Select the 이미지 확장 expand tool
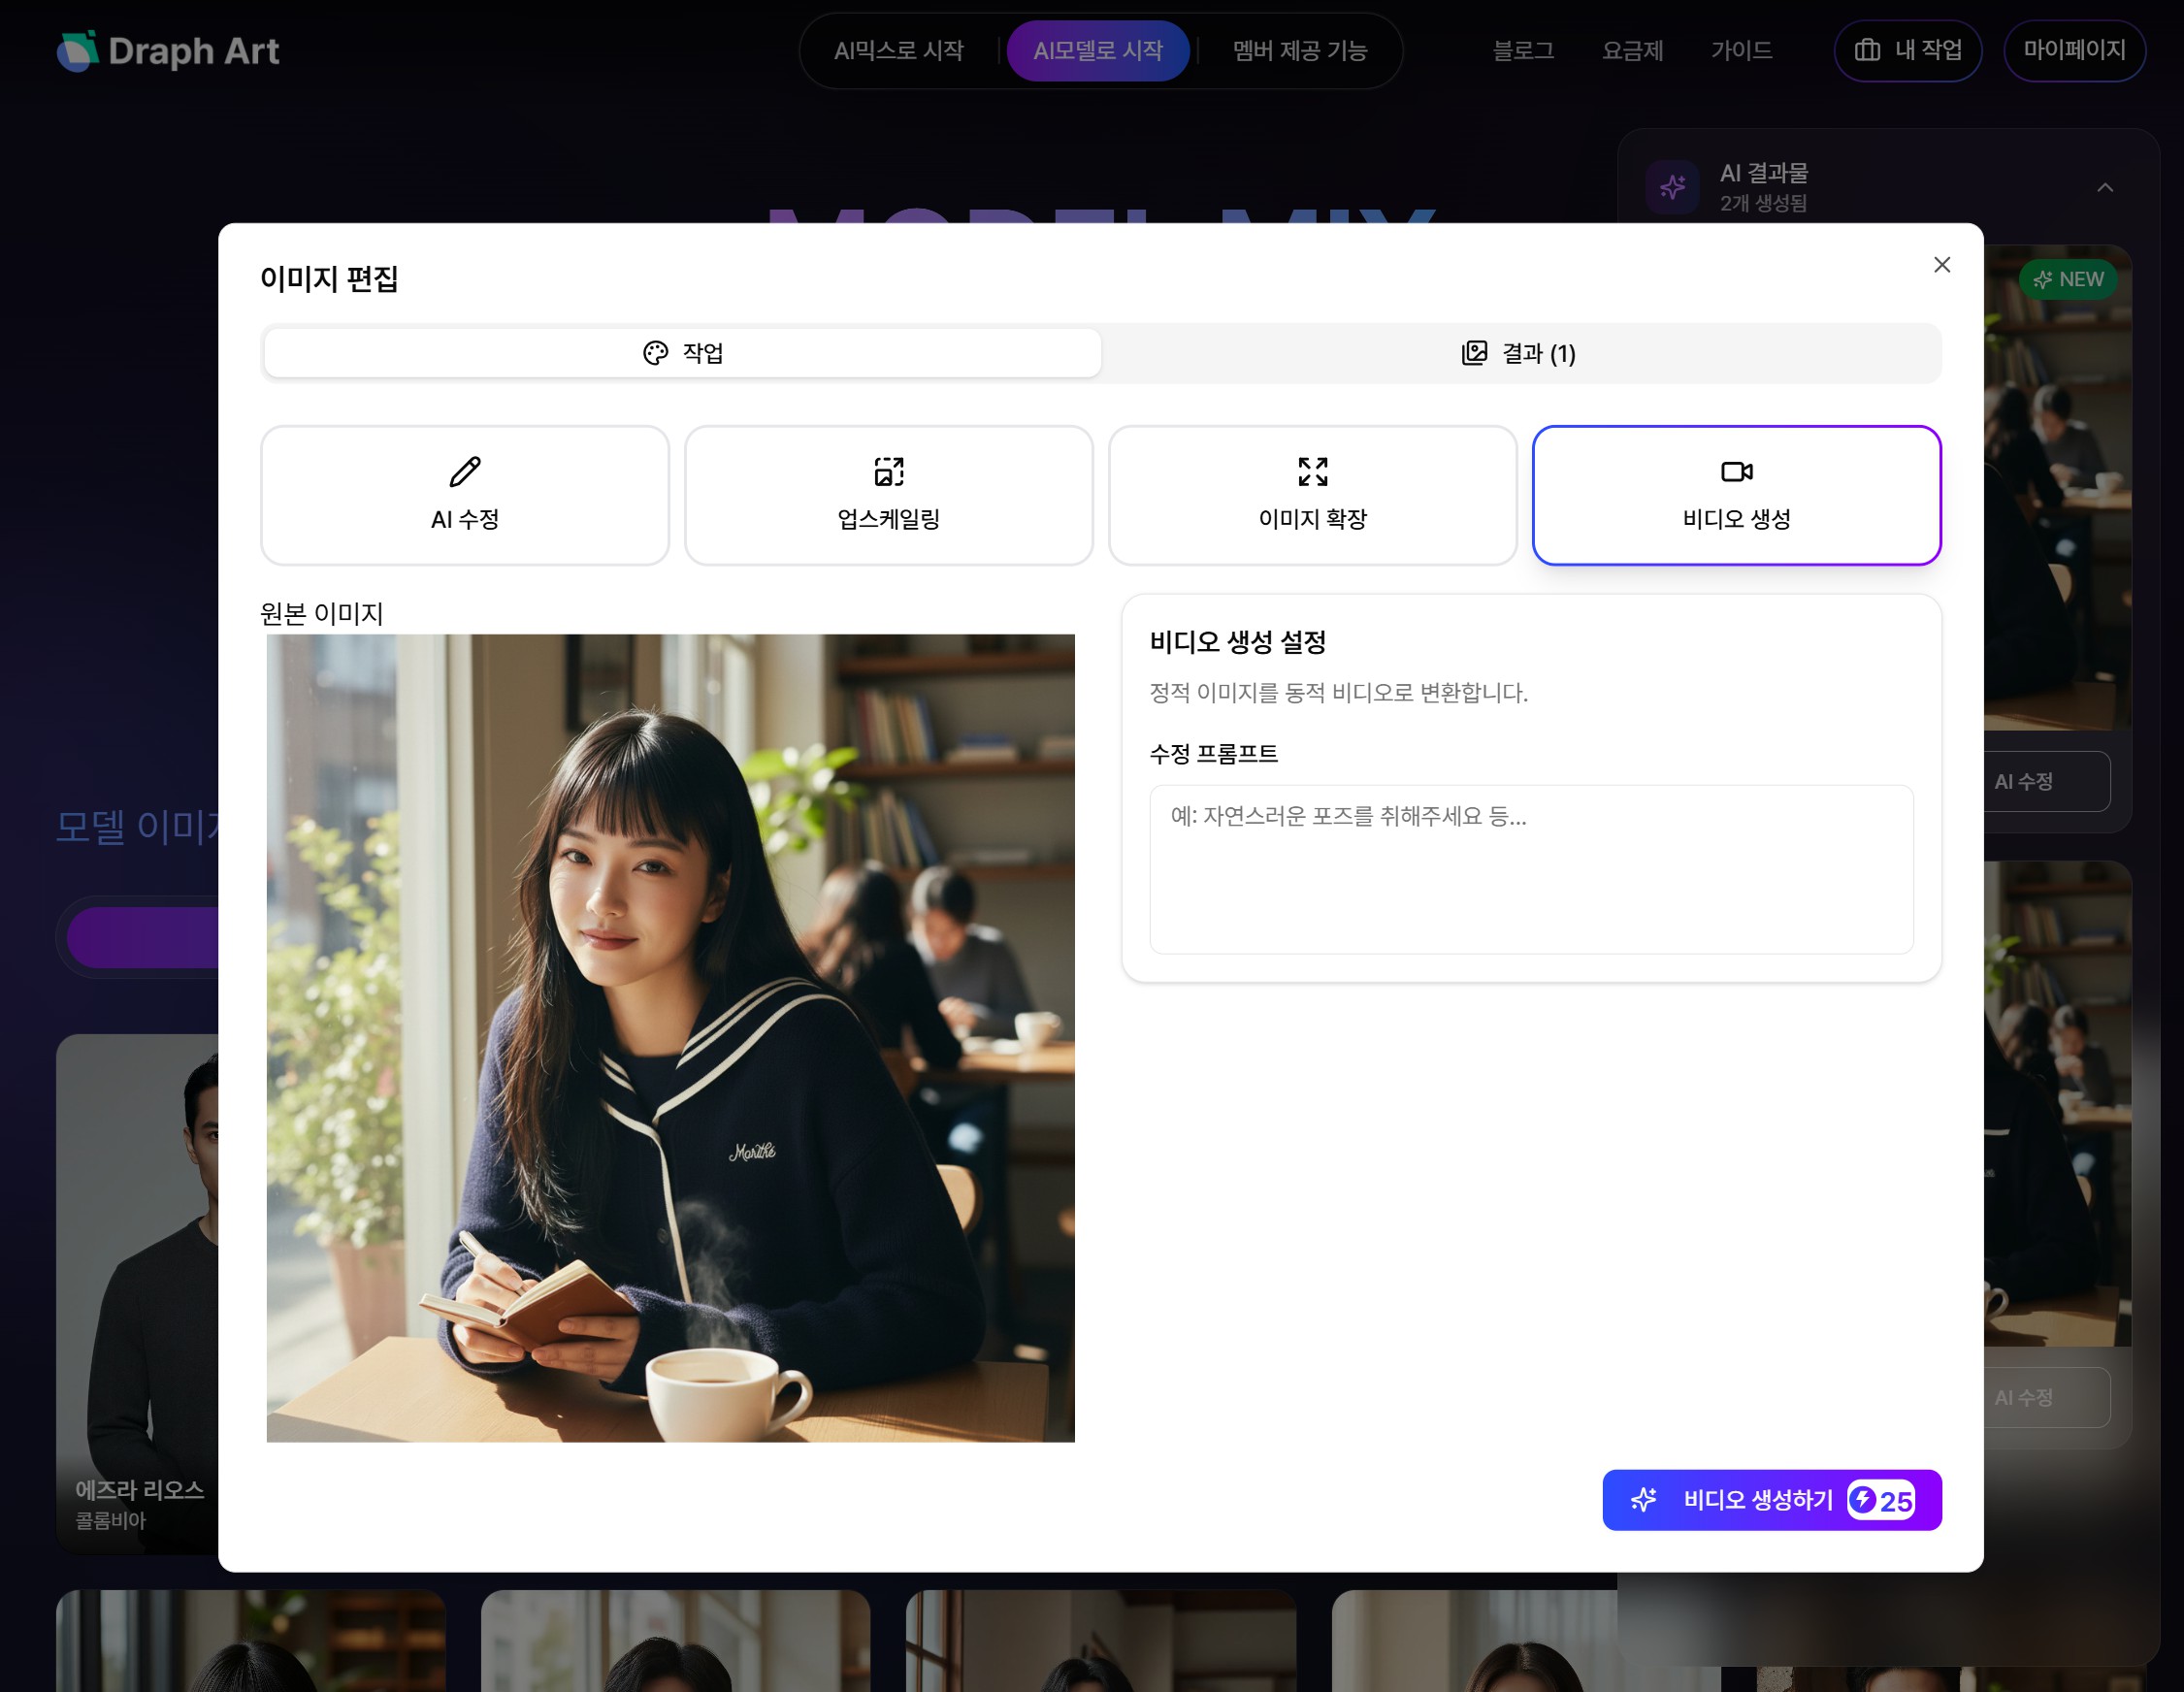 1312,494
